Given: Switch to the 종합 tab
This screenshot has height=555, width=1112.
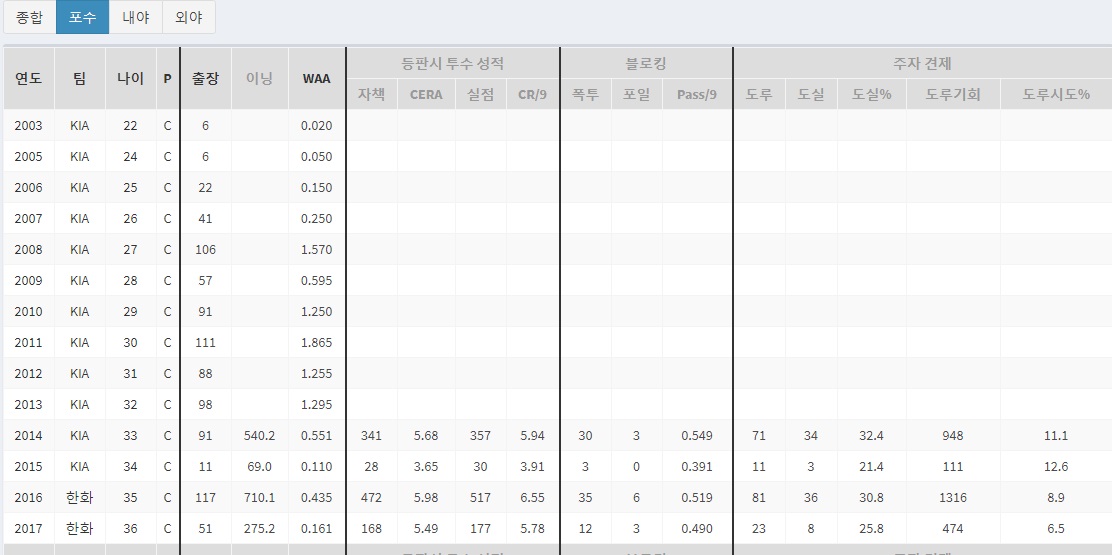Looking at the screenshot, I should (29, 17).
